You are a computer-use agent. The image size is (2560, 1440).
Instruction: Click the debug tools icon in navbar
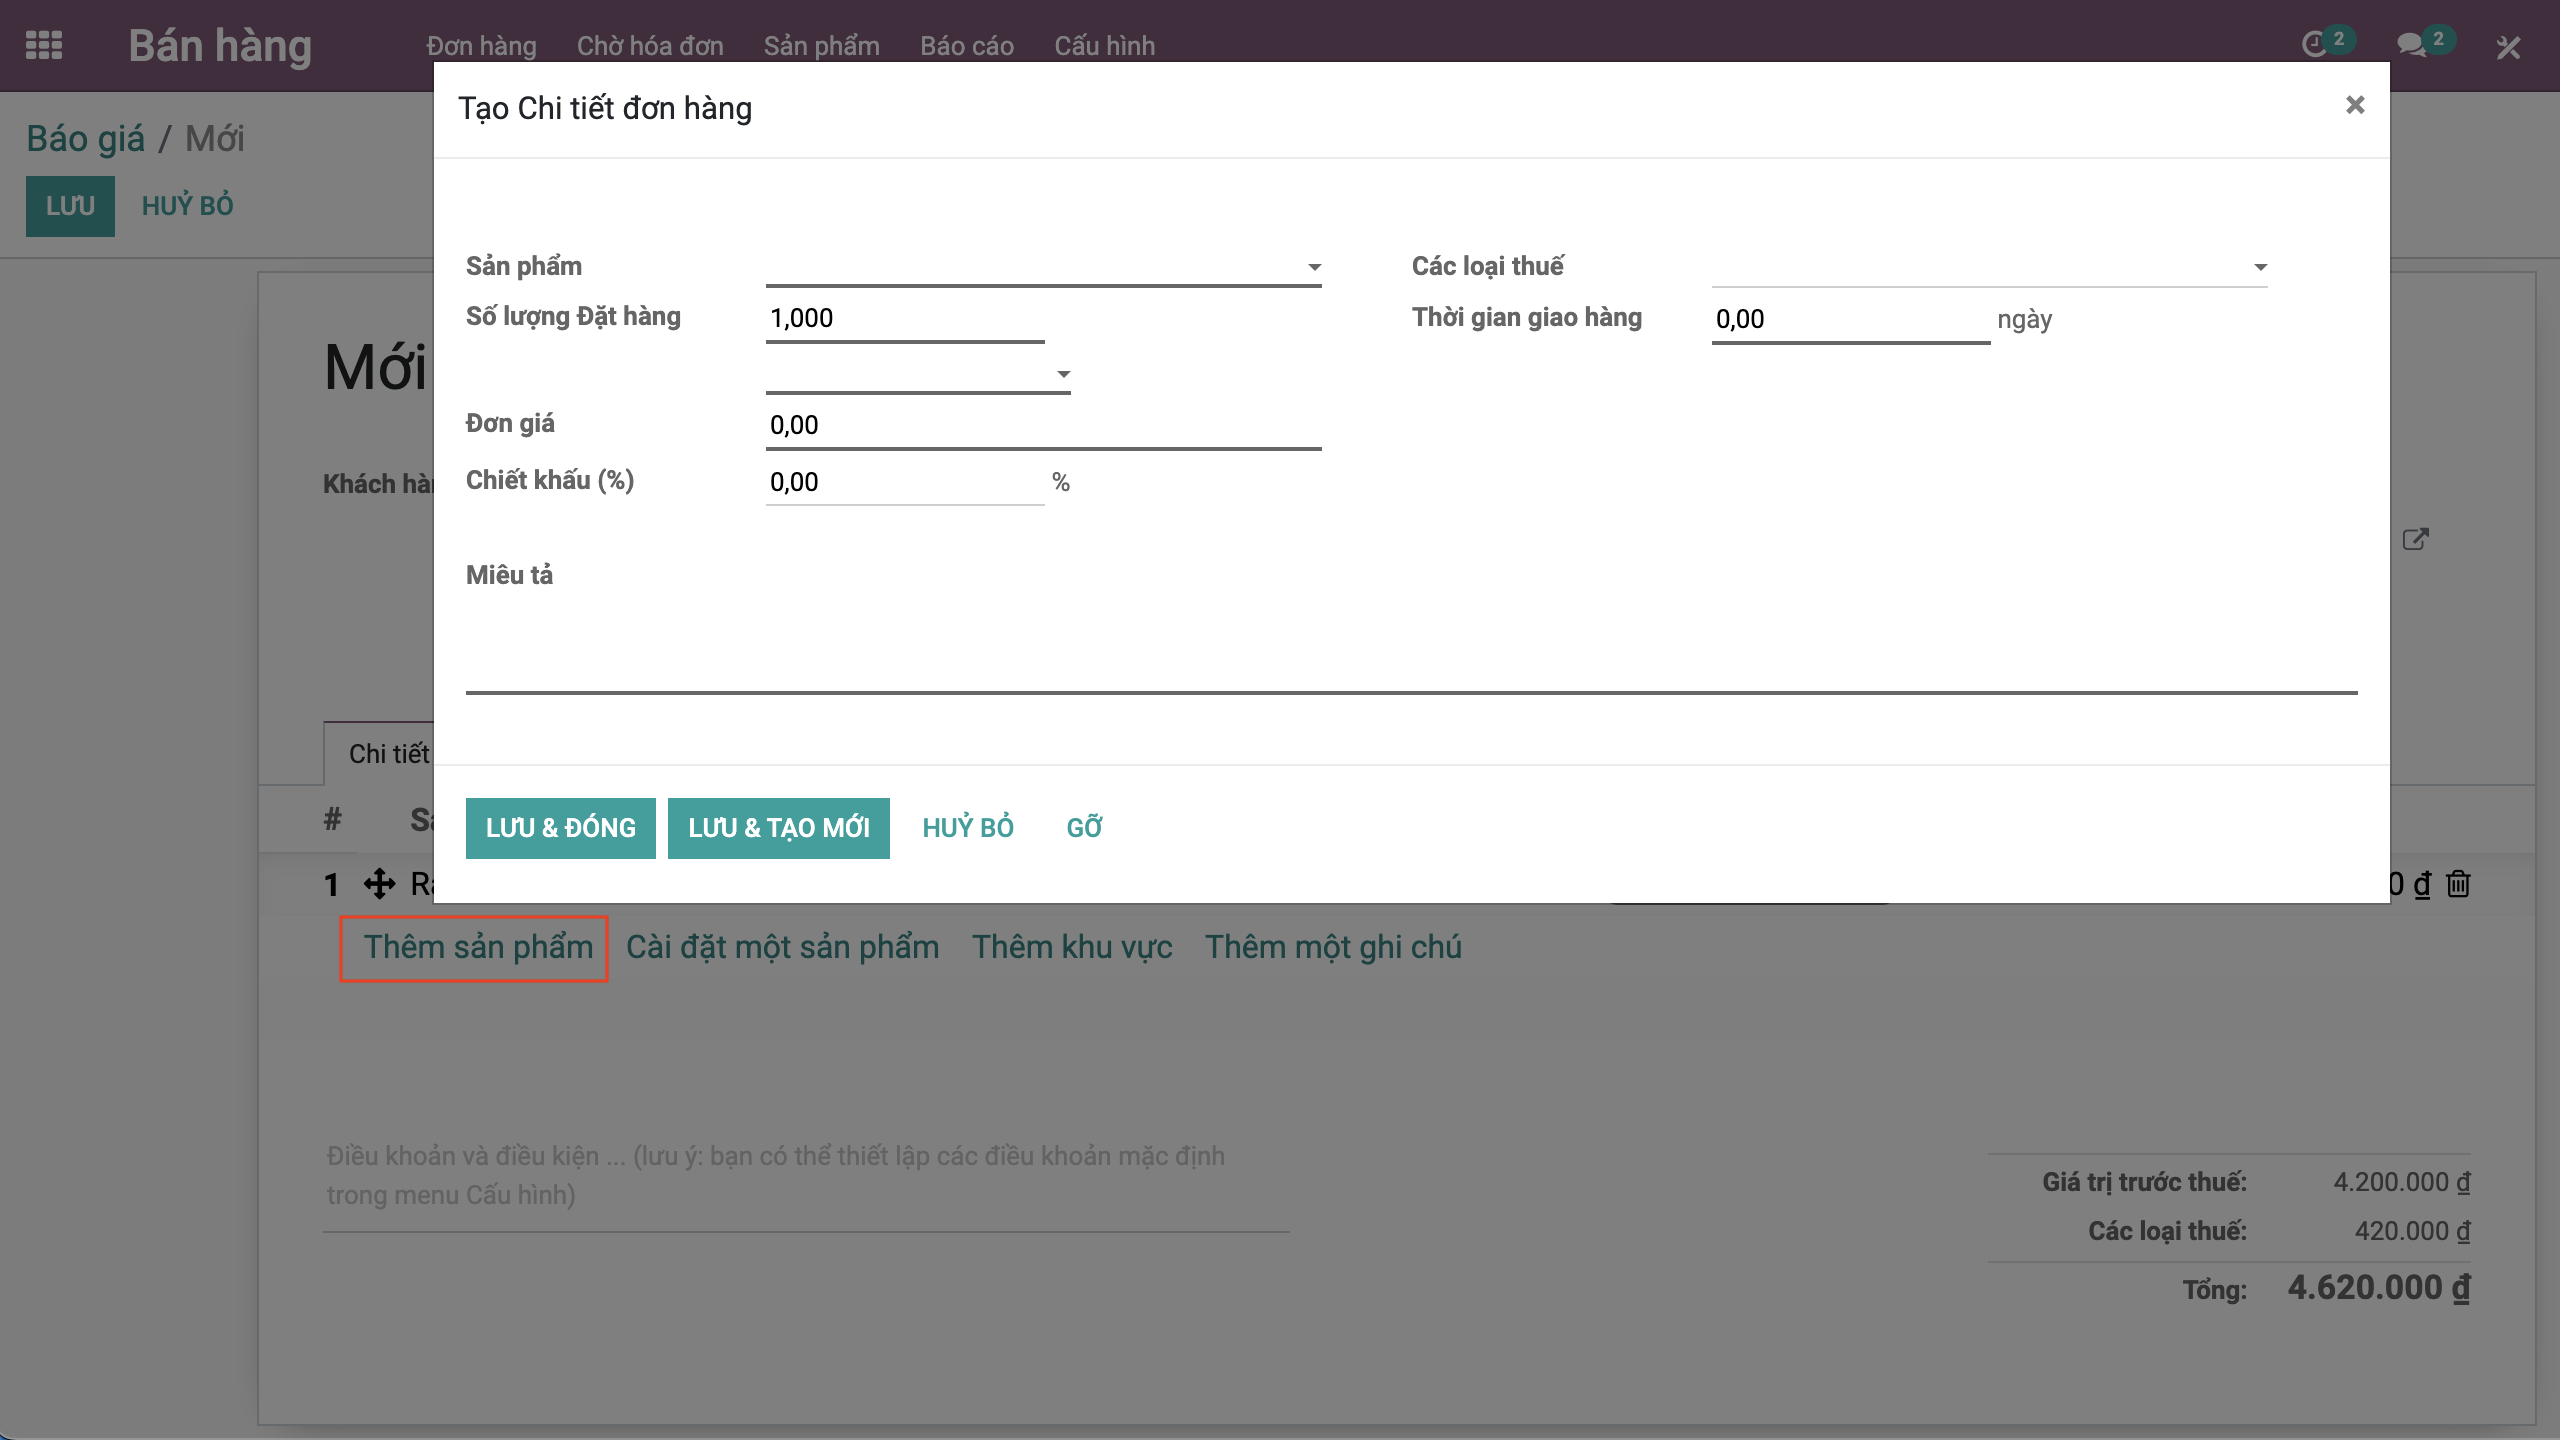coord(2508,47)
